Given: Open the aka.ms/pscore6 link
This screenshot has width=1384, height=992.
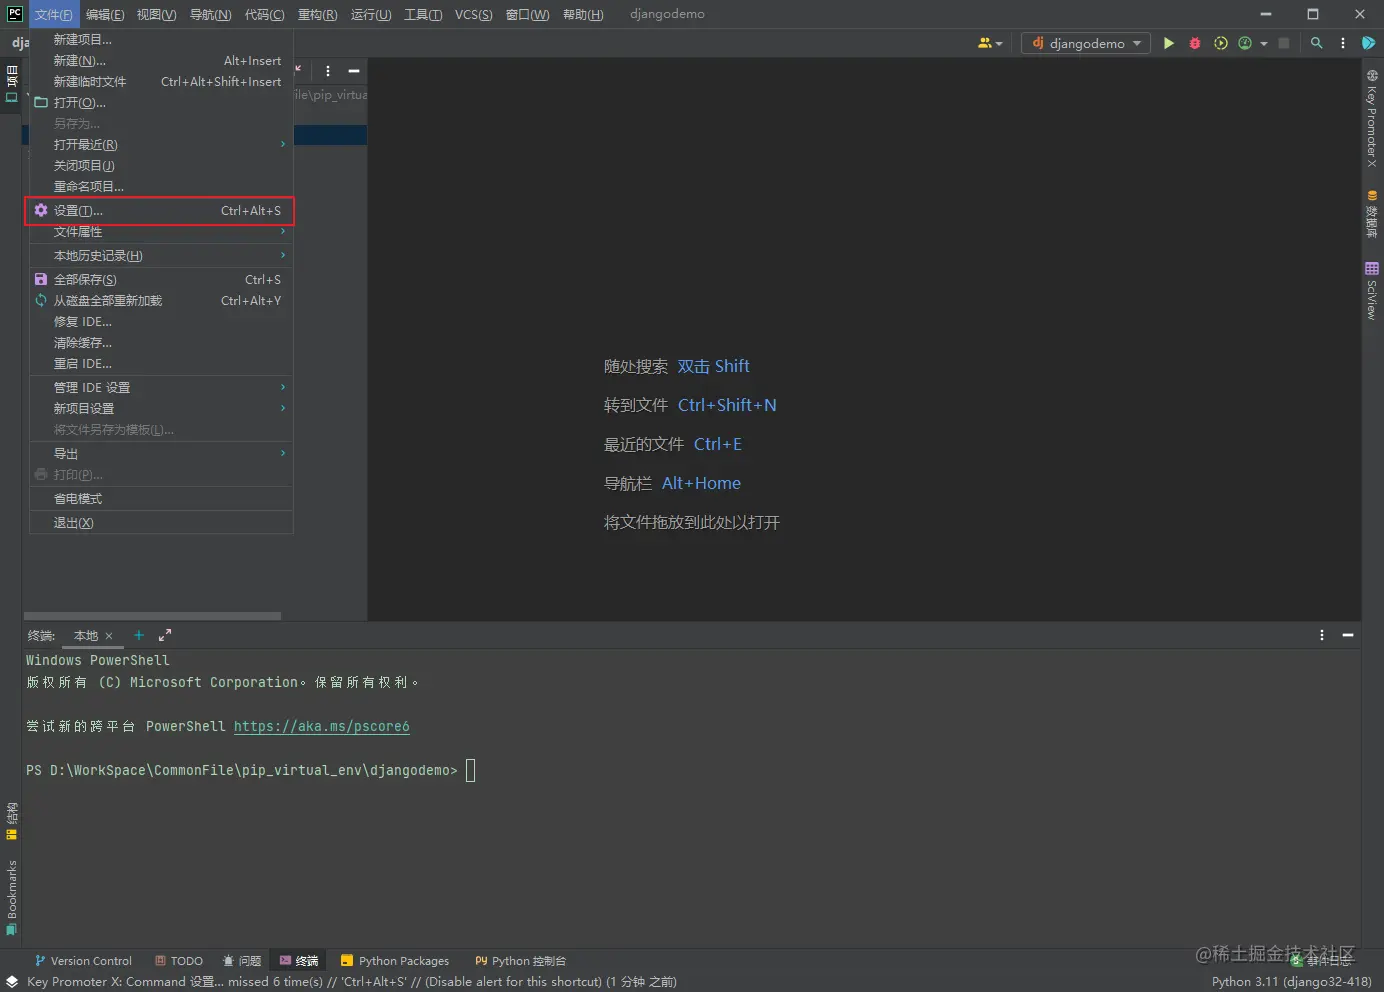Looking at the screenshot, I should coord(322,727).
